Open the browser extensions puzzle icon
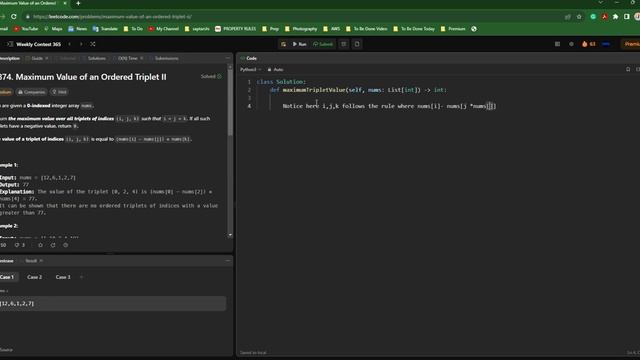The height and width of the screenshot is (360, 640). [x=616, y=17]
